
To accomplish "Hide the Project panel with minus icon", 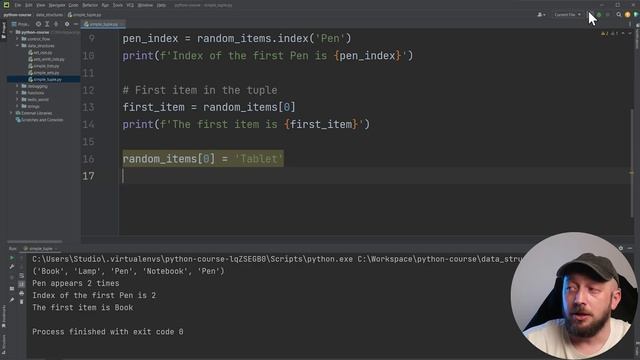I will coord(76,24).
